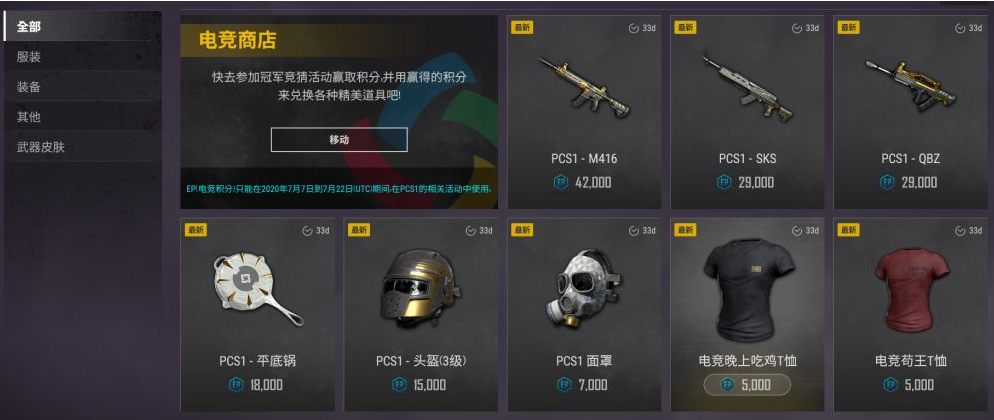Click the 最新 badge on PCS1 - QBZ card
The width and height of the screenshot is (994, 420).
(848, 27)
